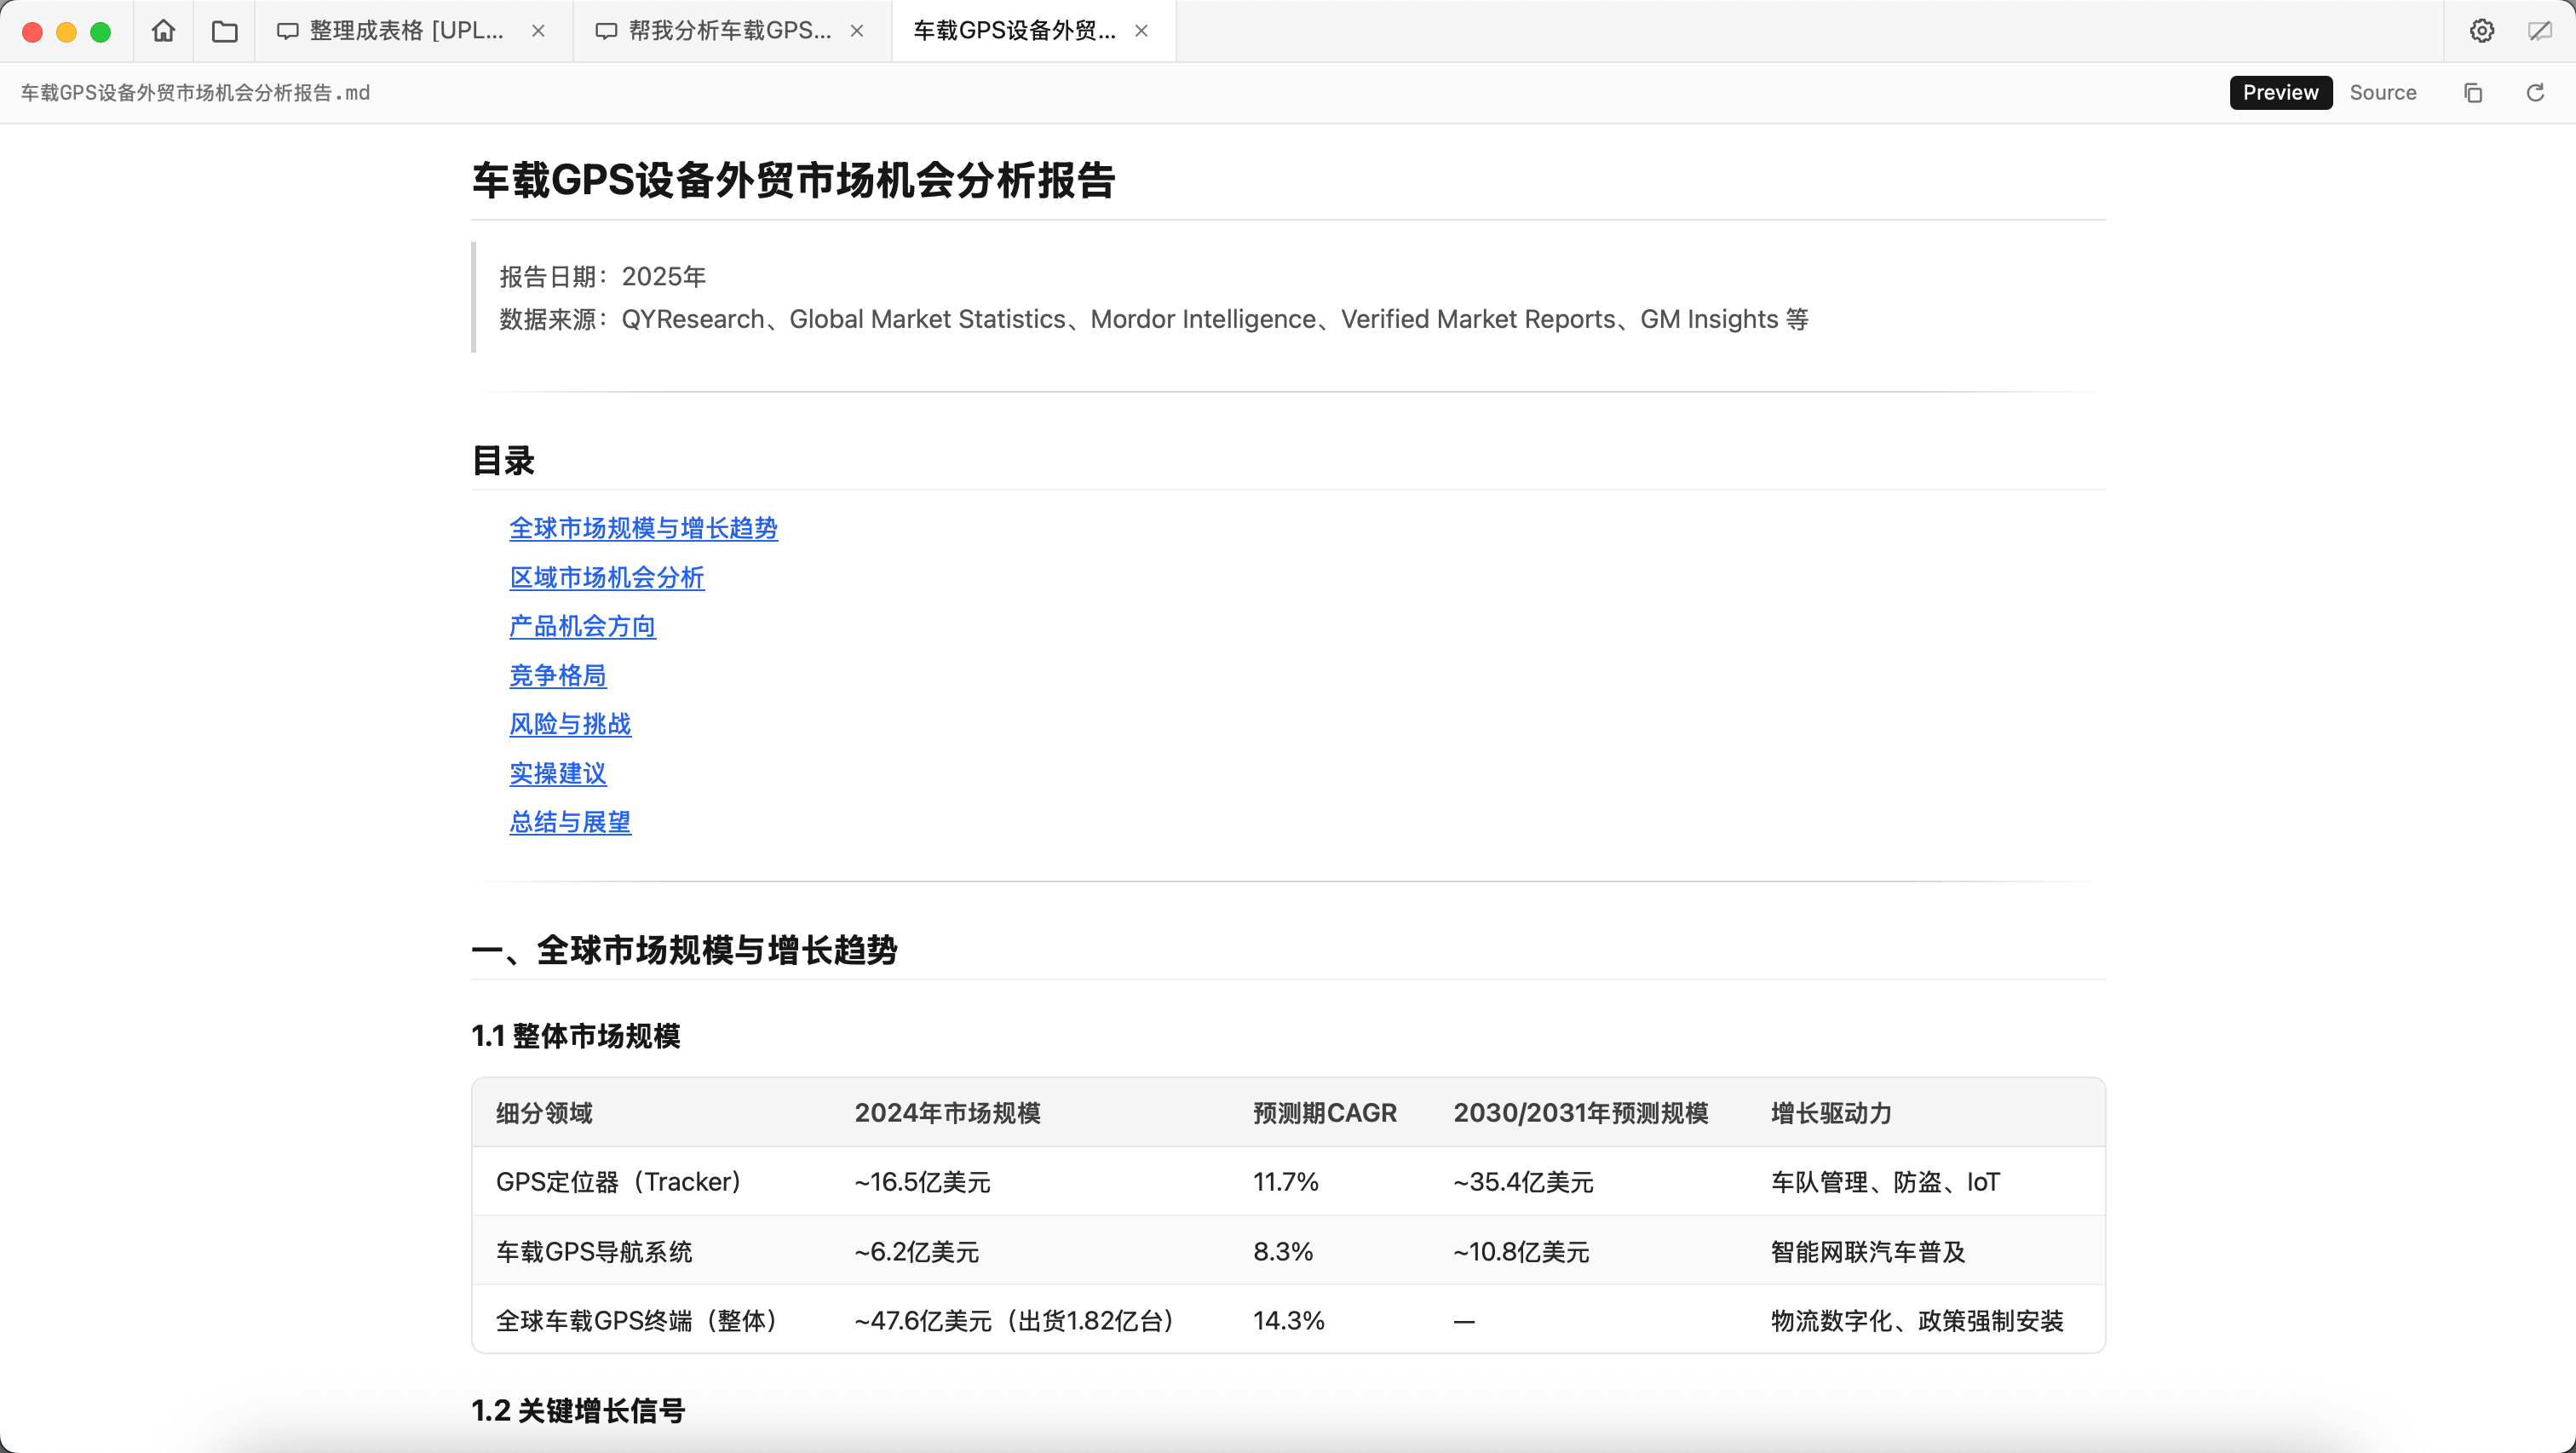Open the settings gear icon
Viewport: 2576px width, 1453px height.
pyautogui.click(x=2481, y=31)
